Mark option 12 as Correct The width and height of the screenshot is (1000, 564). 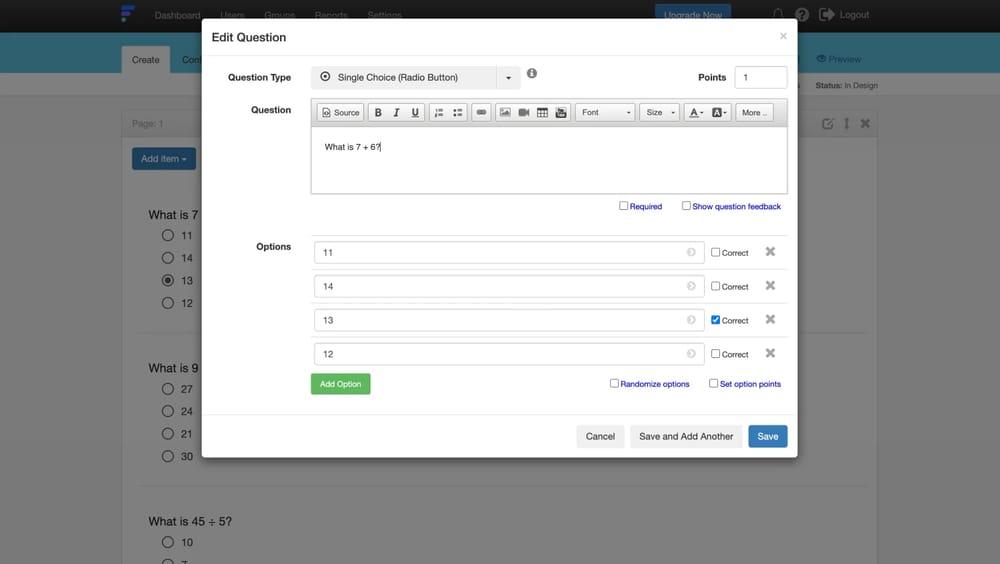(x=715, y=353)
